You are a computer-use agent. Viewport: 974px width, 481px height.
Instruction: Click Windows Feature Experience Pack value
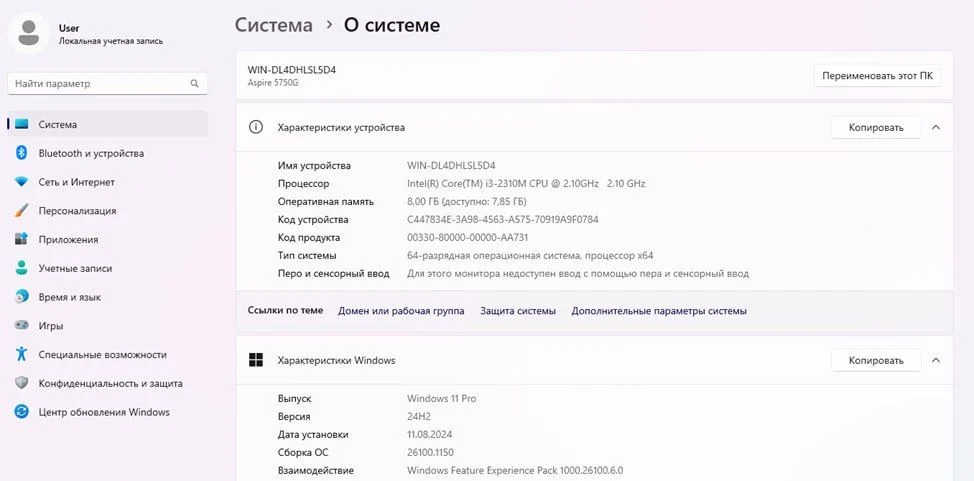(x=515, y=470)
